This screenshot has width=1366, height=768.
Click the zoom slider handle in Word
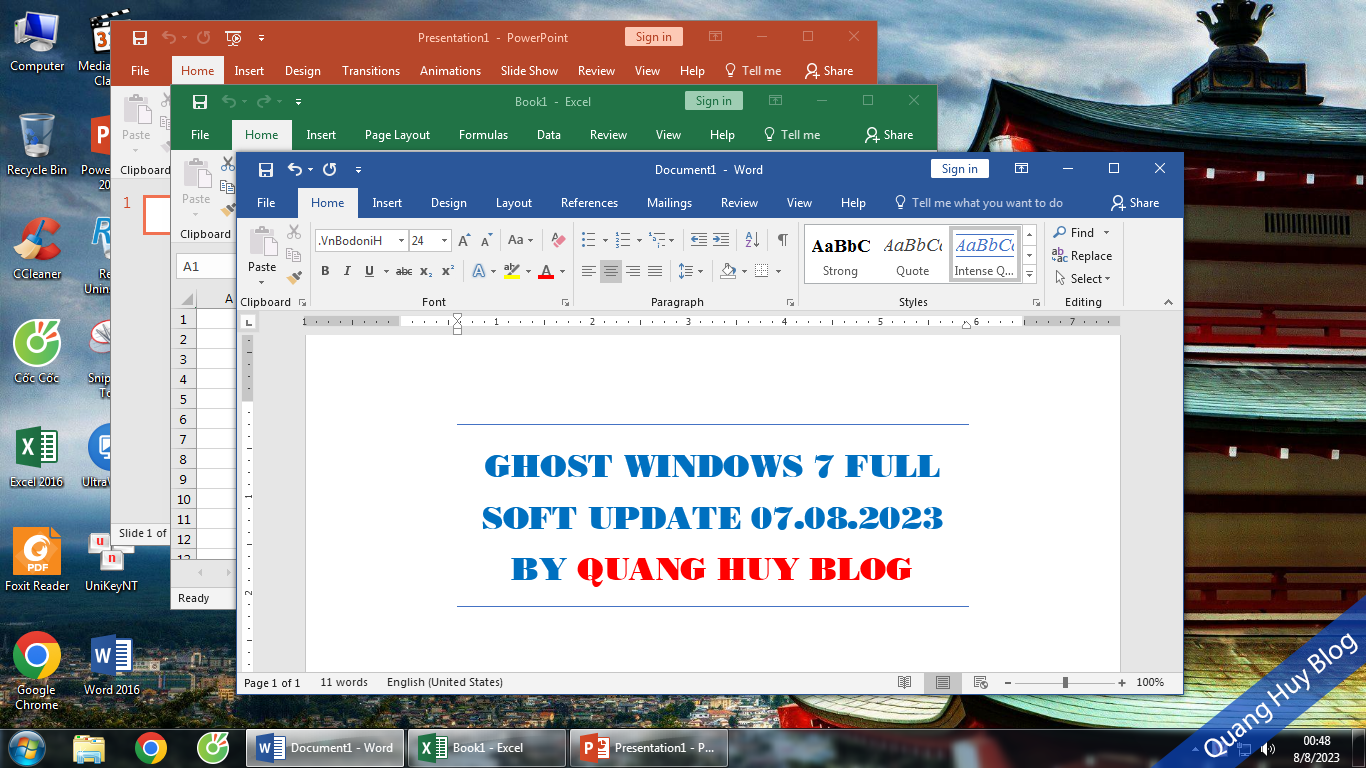[x=1066, y=682]
